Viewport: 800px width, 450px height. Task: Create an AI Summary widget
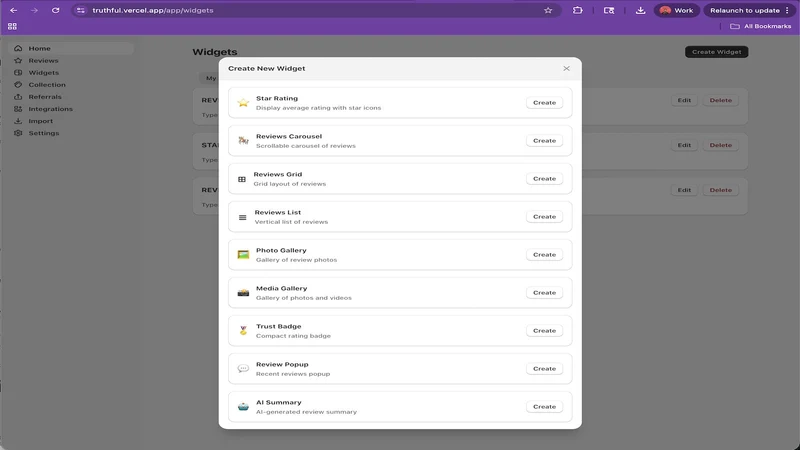tap(544, 407)
